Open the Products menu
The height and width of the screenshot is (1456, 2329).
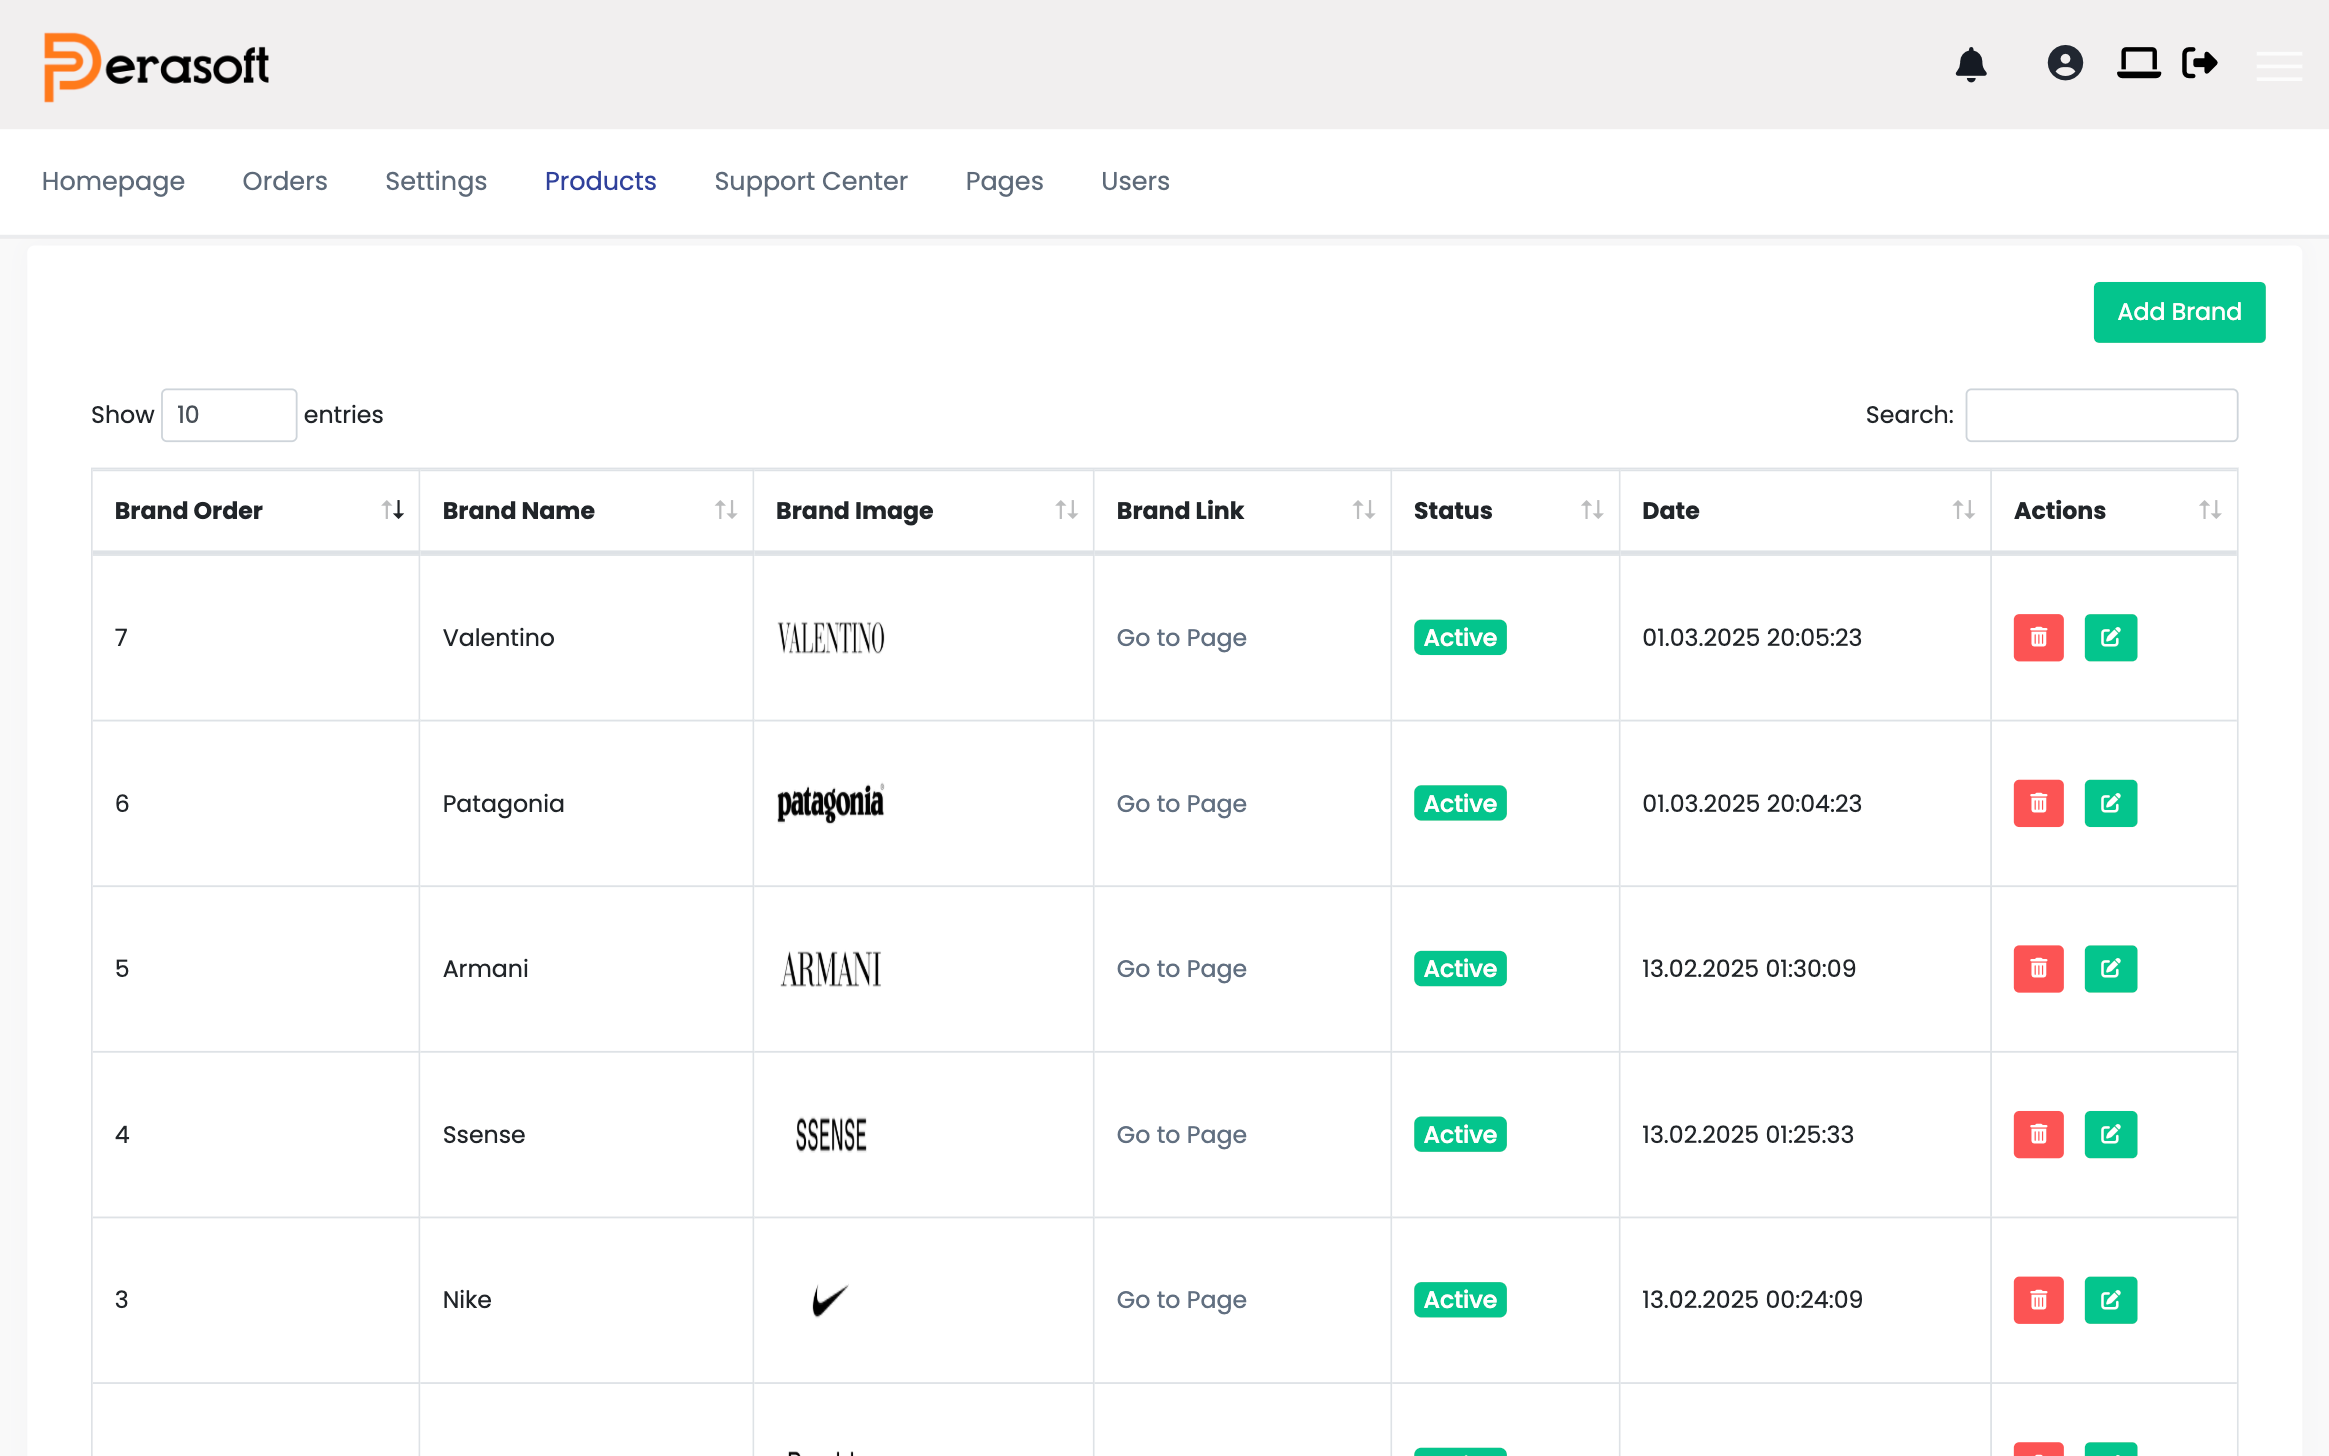[x=600, y=181]
